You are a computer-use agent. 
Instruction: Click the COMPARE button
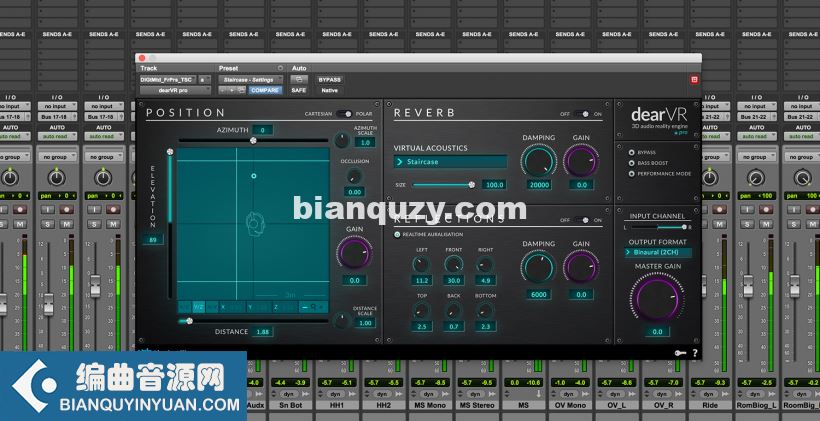266,90
